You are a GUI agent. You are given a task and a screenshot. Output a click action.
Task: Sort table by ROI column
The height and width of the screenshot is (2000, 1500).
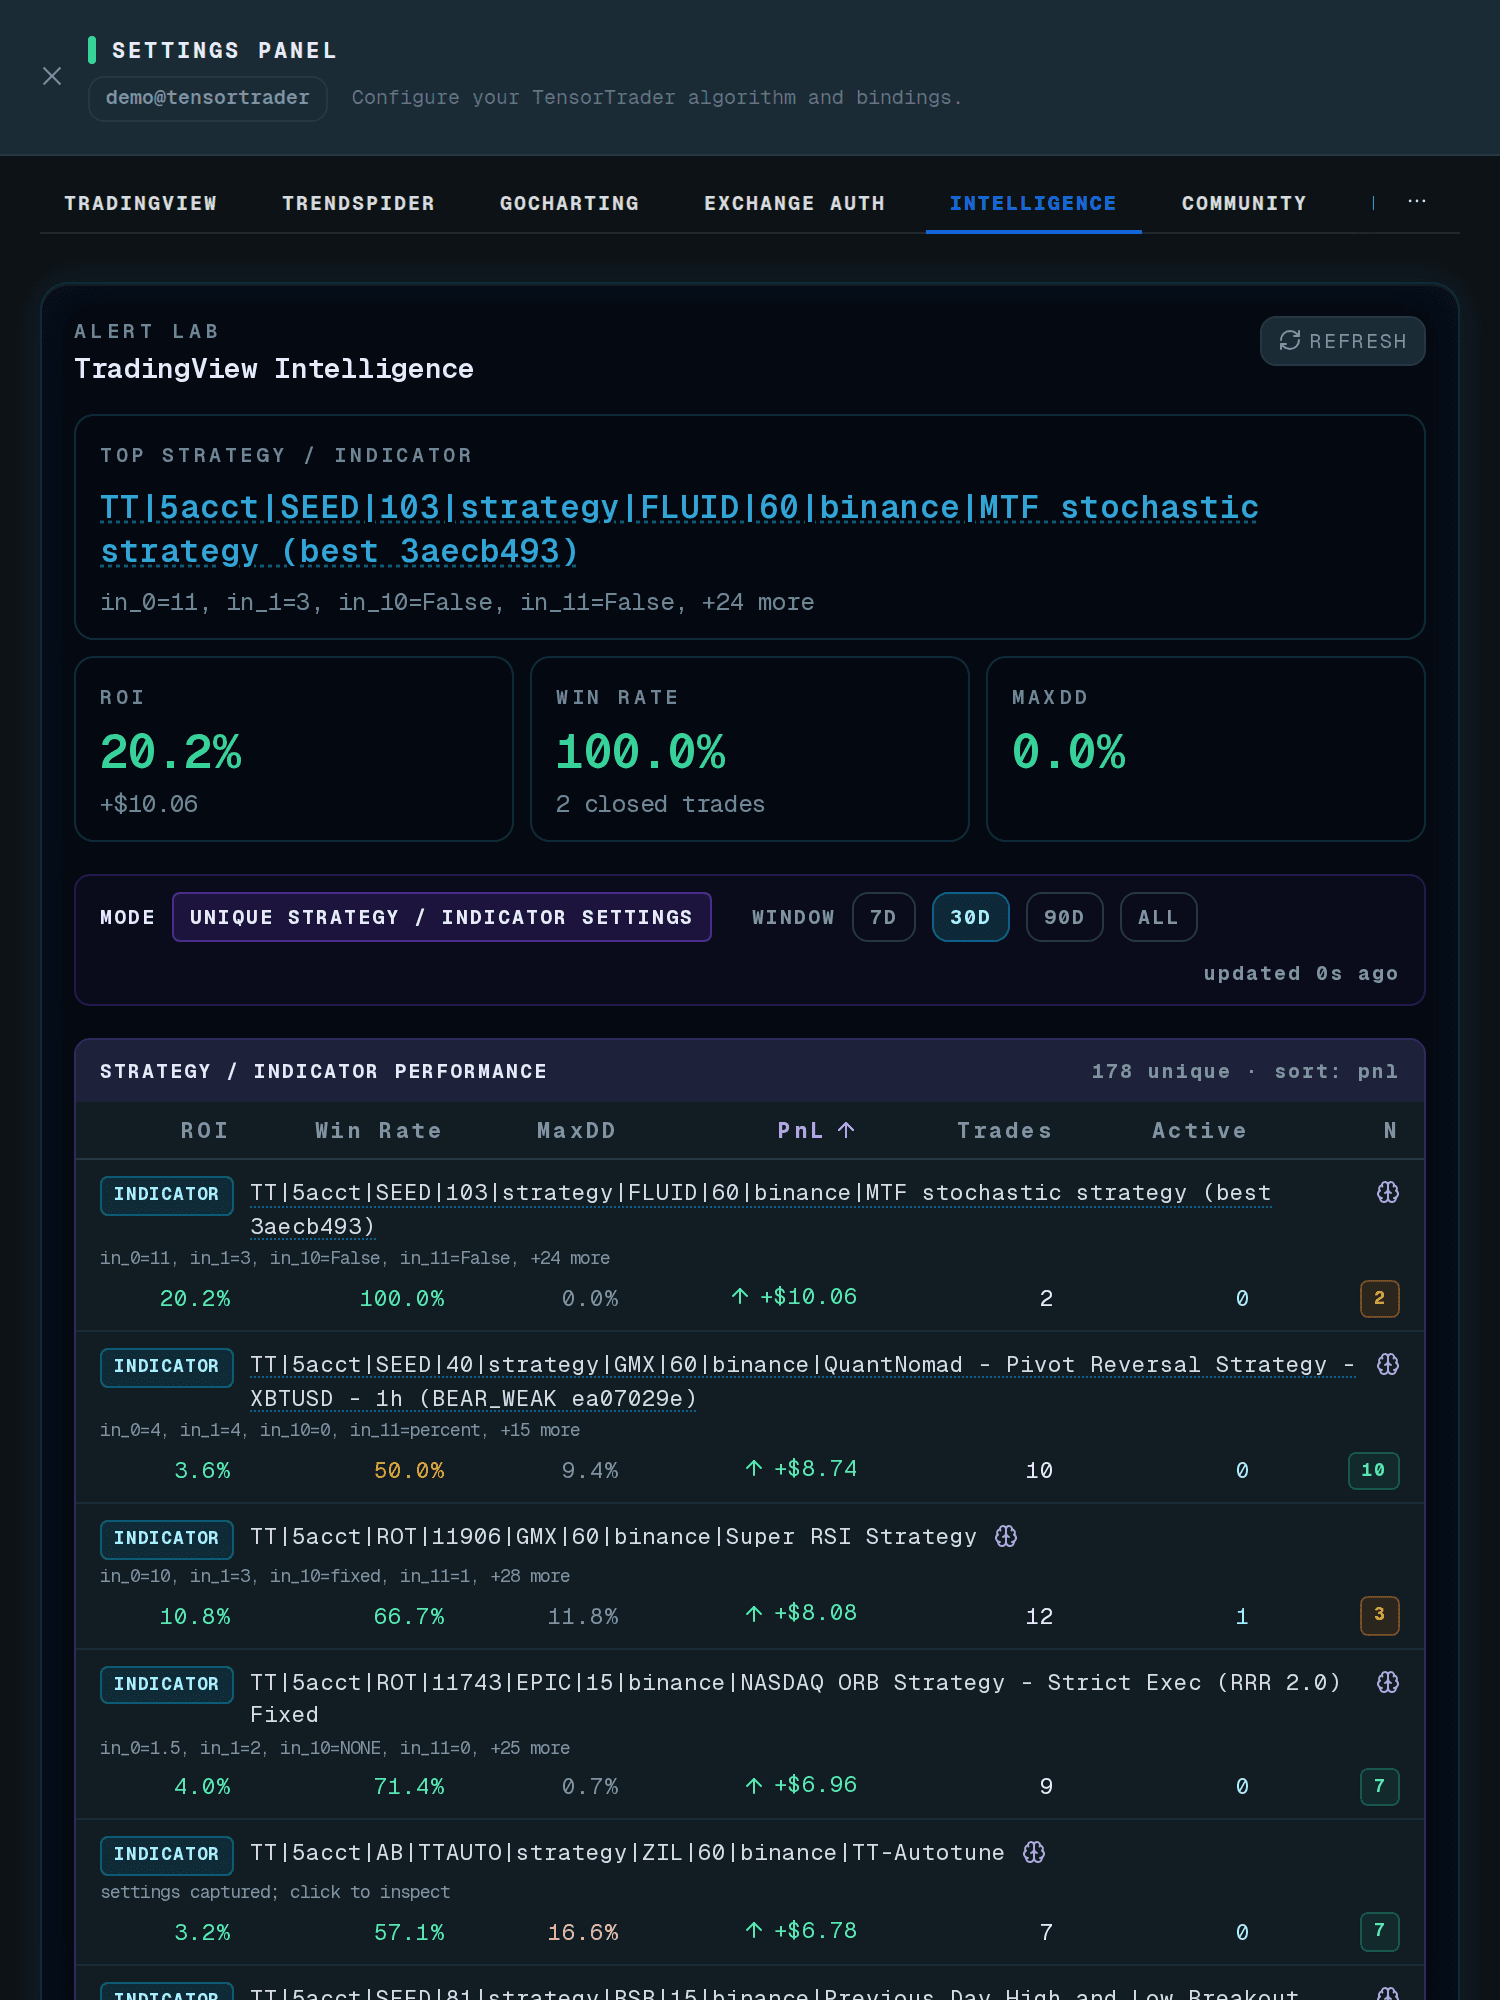point(204,1130)
